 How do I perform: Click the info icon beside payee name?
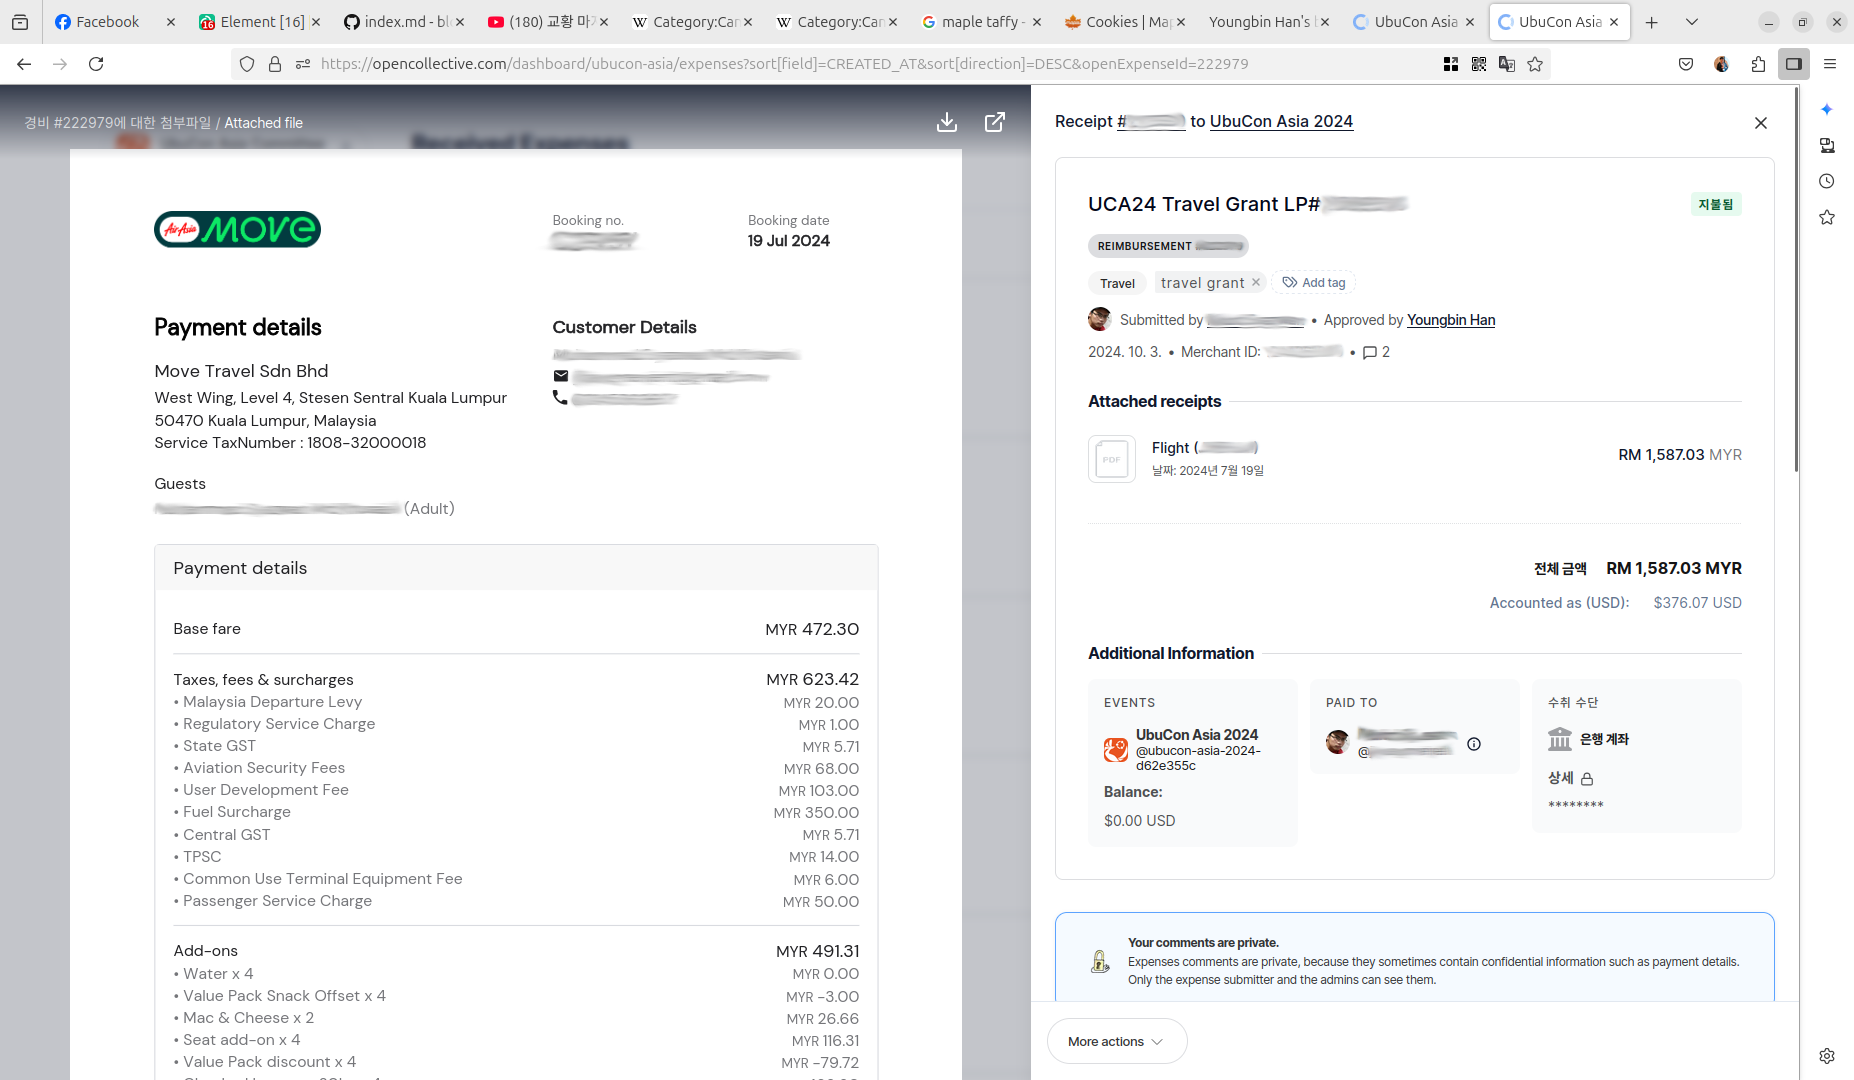pos(1473,744)
